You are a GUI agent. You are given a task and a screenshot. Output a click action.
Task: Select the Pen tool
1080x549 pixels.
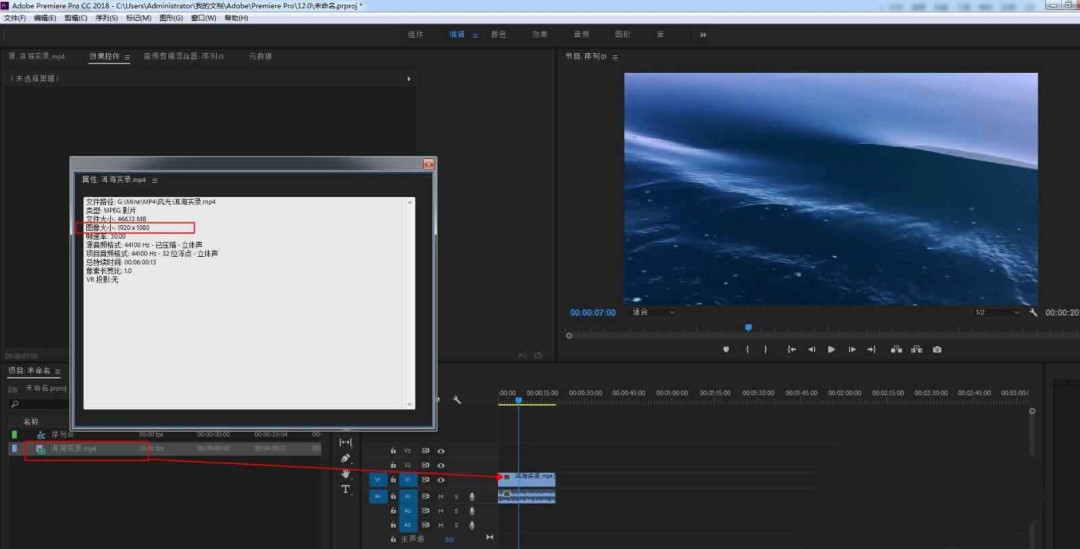pyautogui.click(x=346, y=458)
